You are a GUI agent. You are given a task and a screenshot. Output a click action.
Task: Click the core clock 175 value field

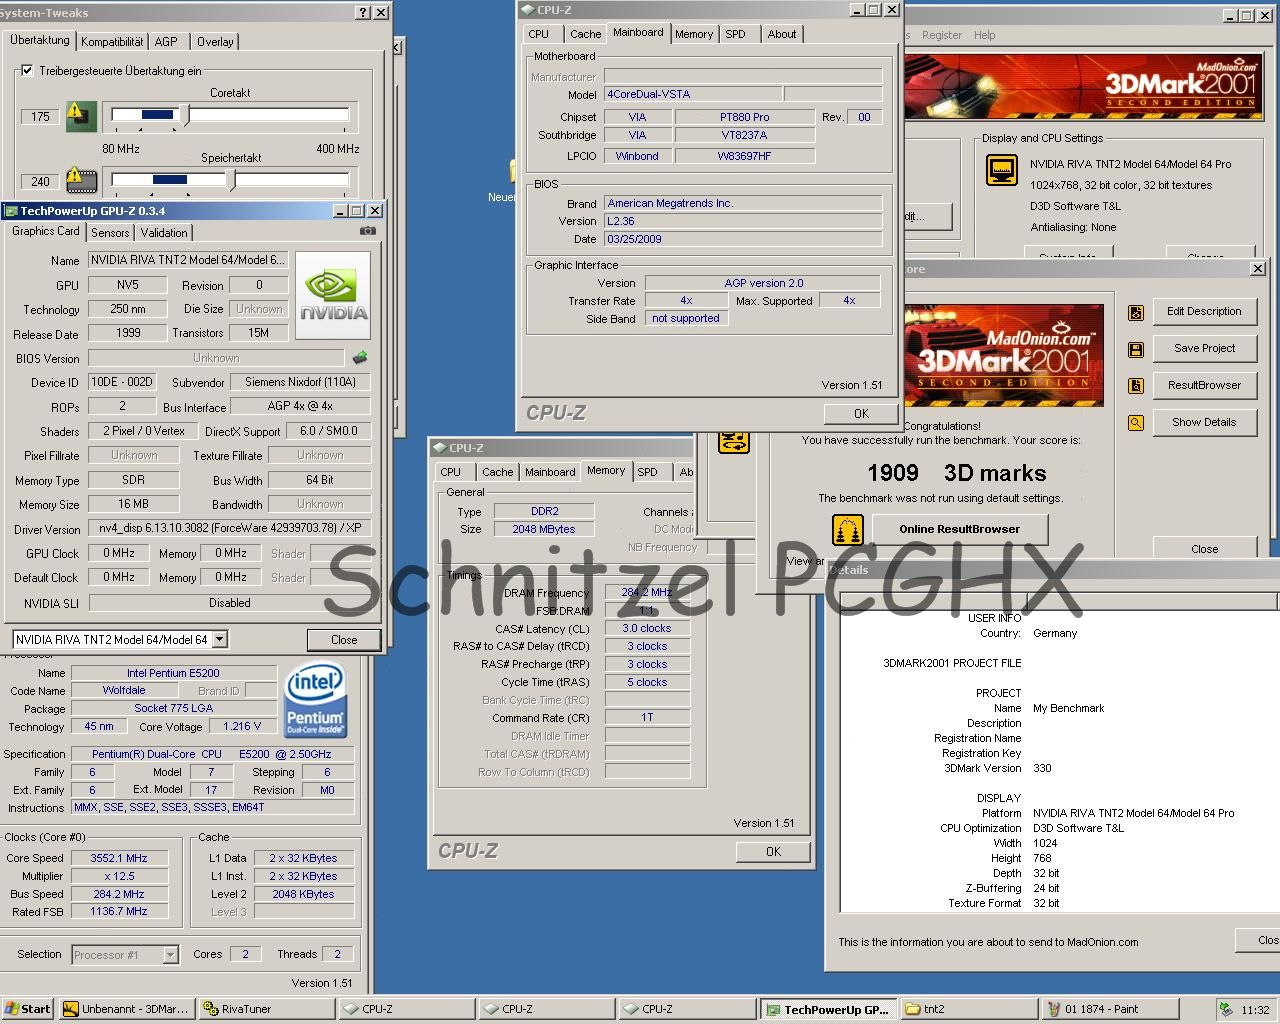pos(40,117)
